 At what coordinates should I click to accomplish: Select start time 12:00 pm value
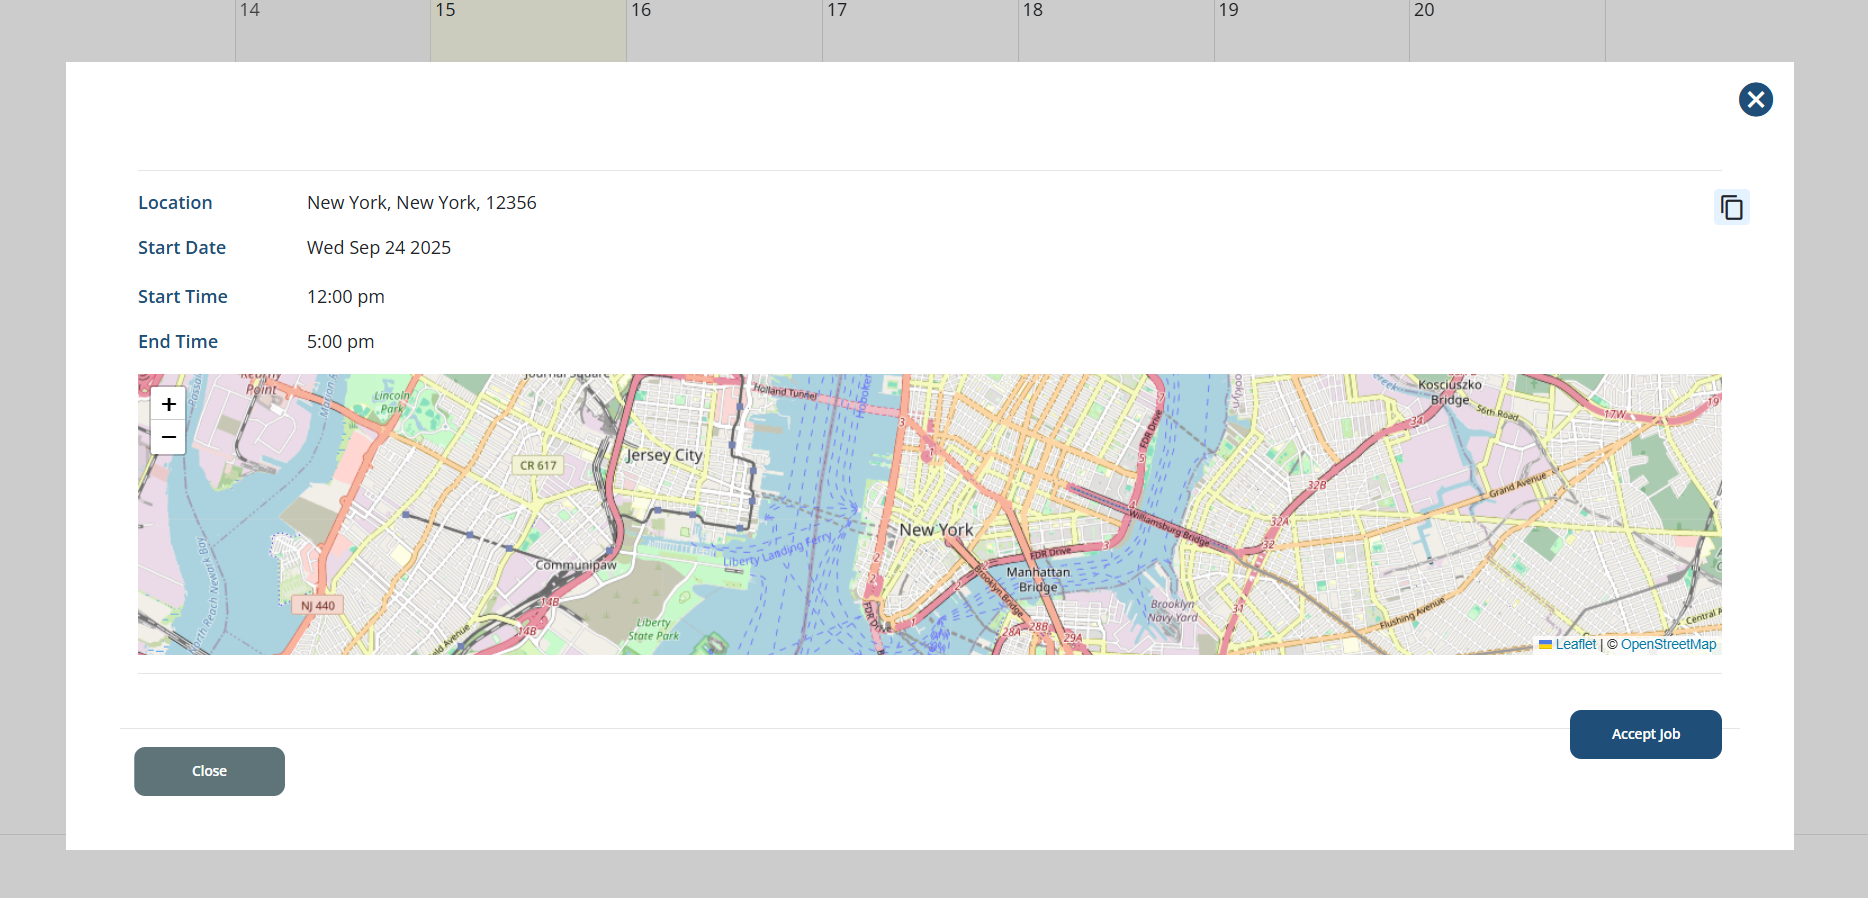click(x=345, y=297)
